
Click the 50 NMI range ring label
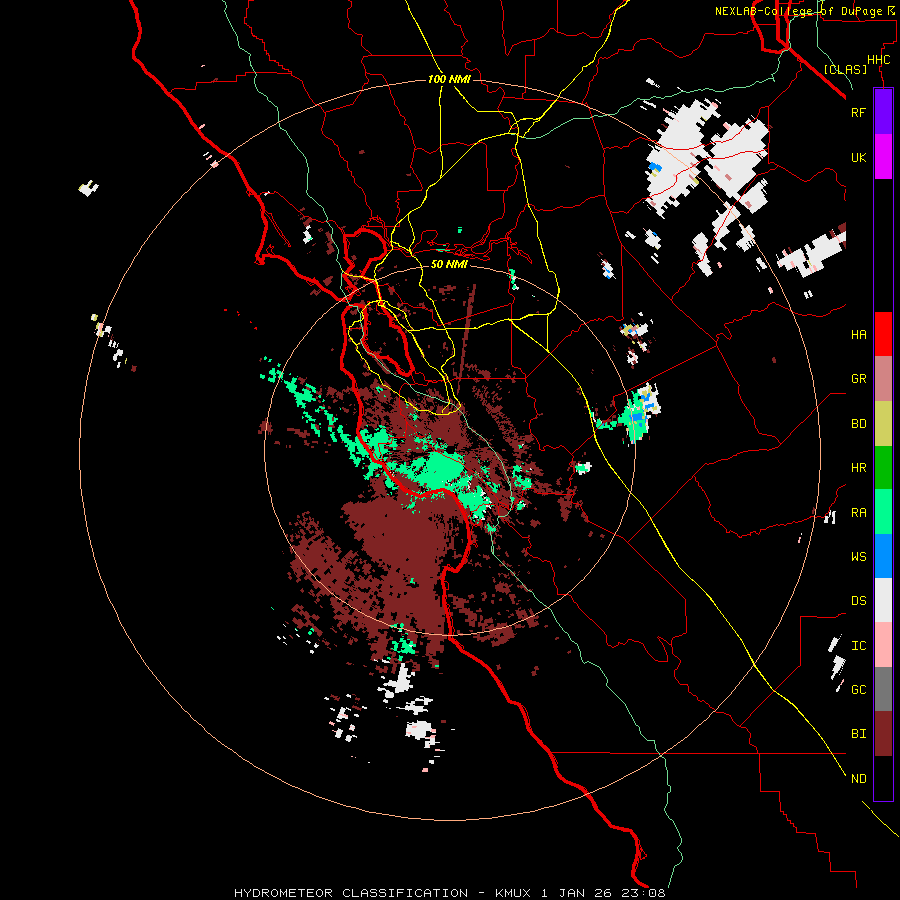(x=449, y=264)
